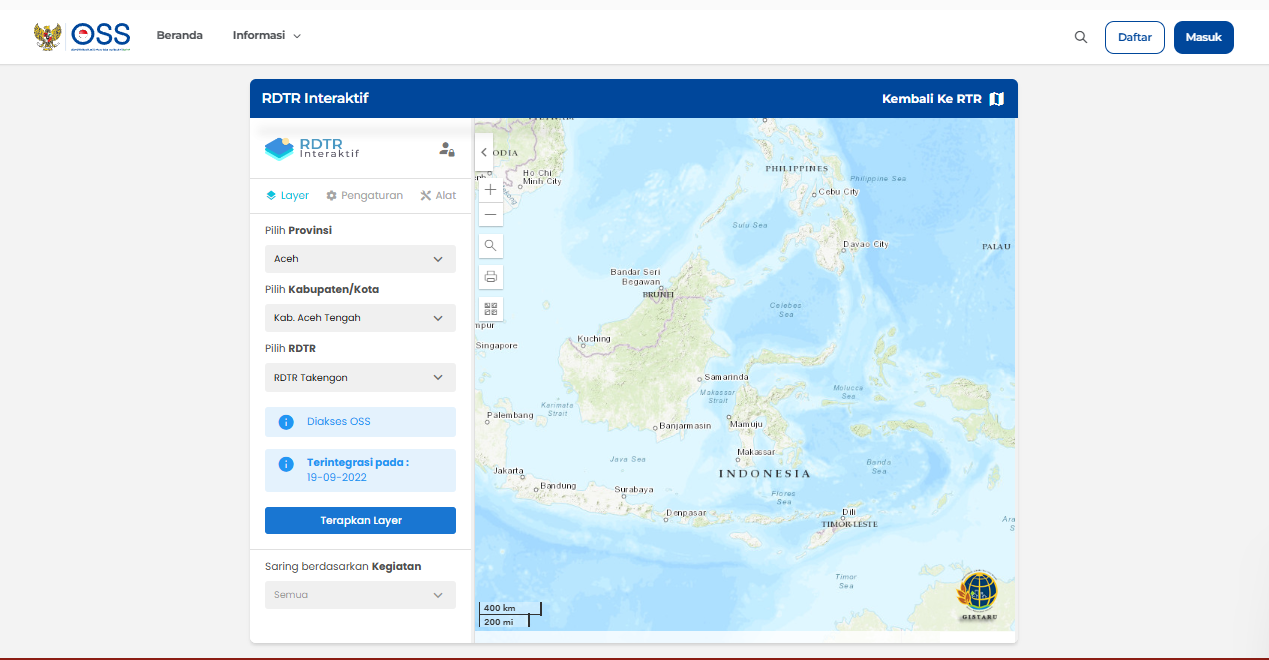Switch to the Alat tab
Viewport: 1269px width, 660px height.
[438, 196]
